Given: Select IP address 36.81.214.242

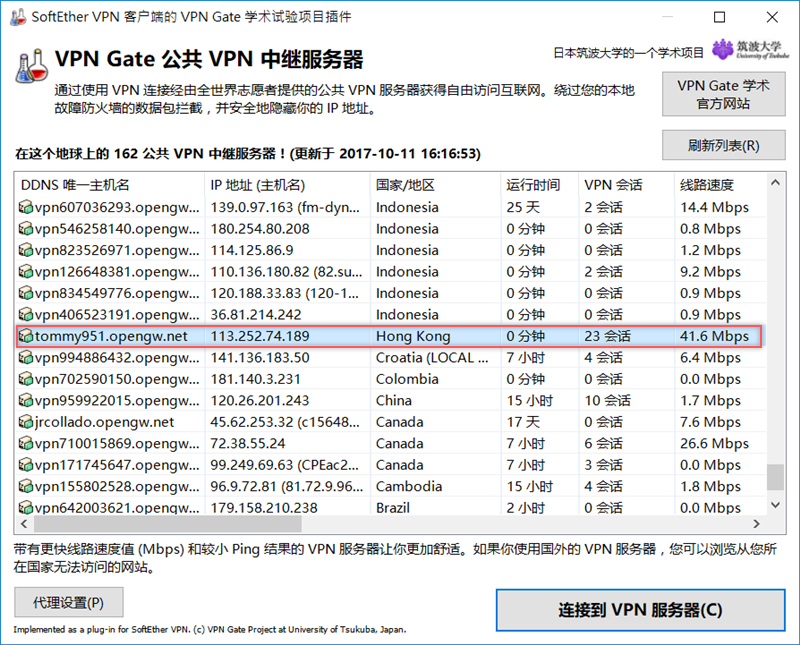Looking at the screenshot, I should point(256,314).
